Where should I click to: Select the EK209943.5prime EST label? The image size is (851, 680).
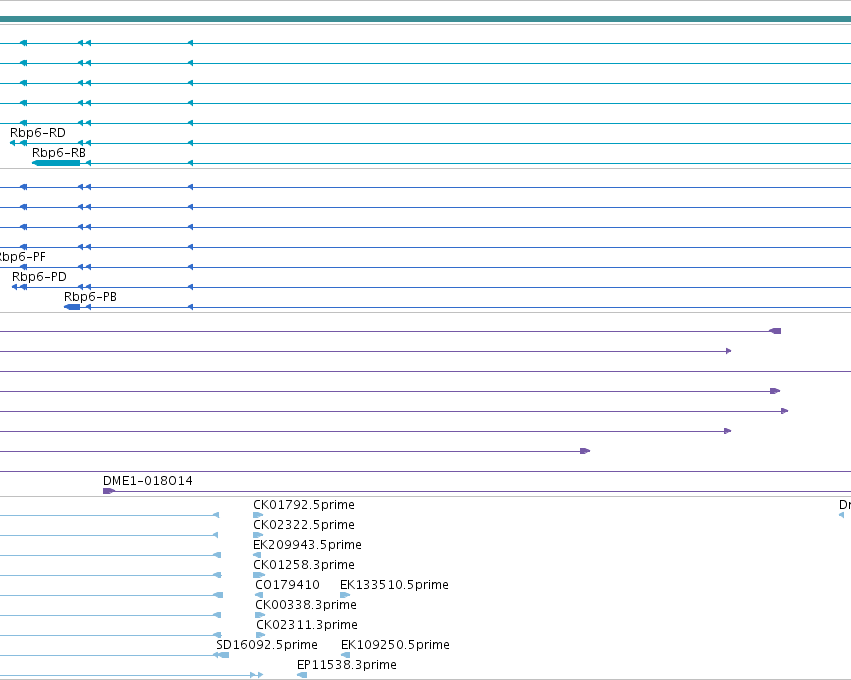click(x=307, y=545)
